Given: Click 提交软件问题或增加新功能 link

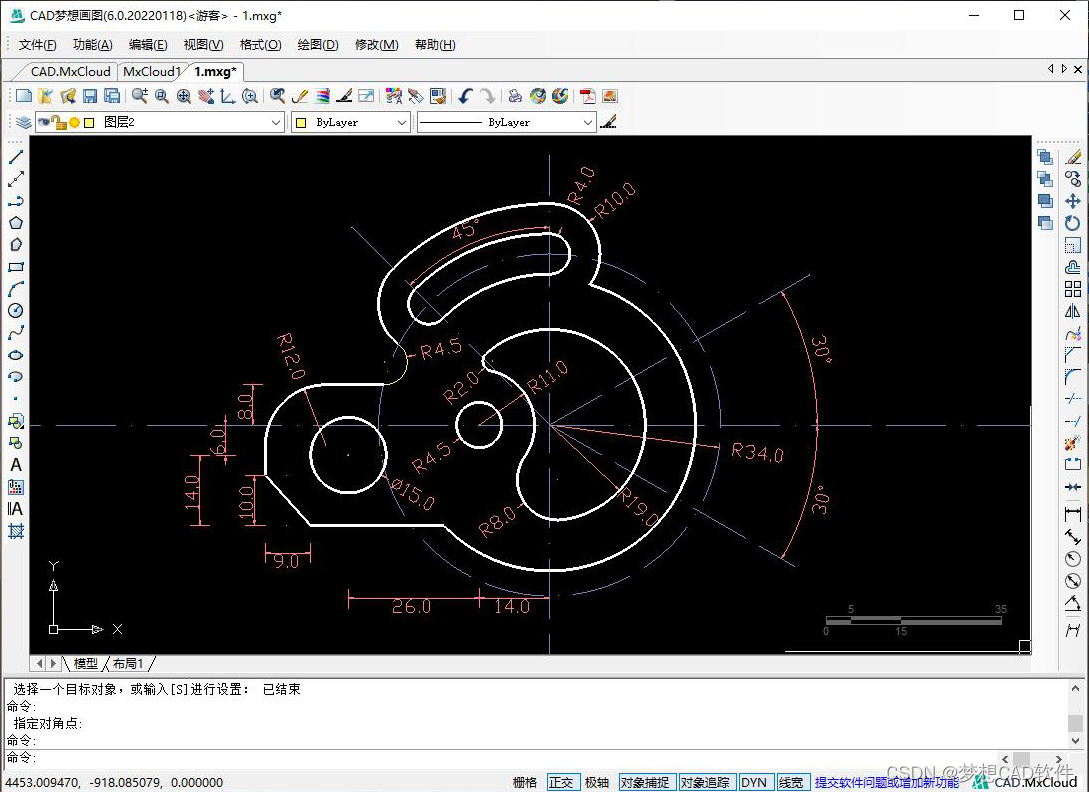Looking at the screenshot, I should tap(887, 782).
